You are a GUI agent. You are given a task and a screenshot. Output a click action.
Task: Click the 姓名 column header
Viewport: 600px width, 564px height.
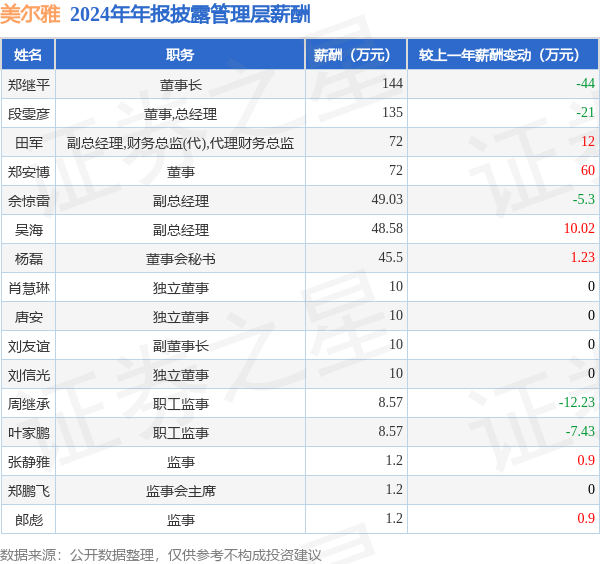pos(28,55)
